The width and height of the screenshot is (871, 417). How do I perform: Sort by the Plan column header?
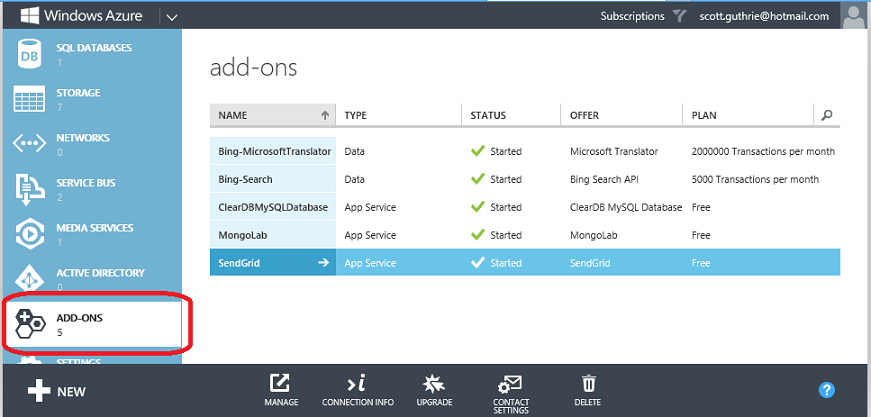pos(748,115)
